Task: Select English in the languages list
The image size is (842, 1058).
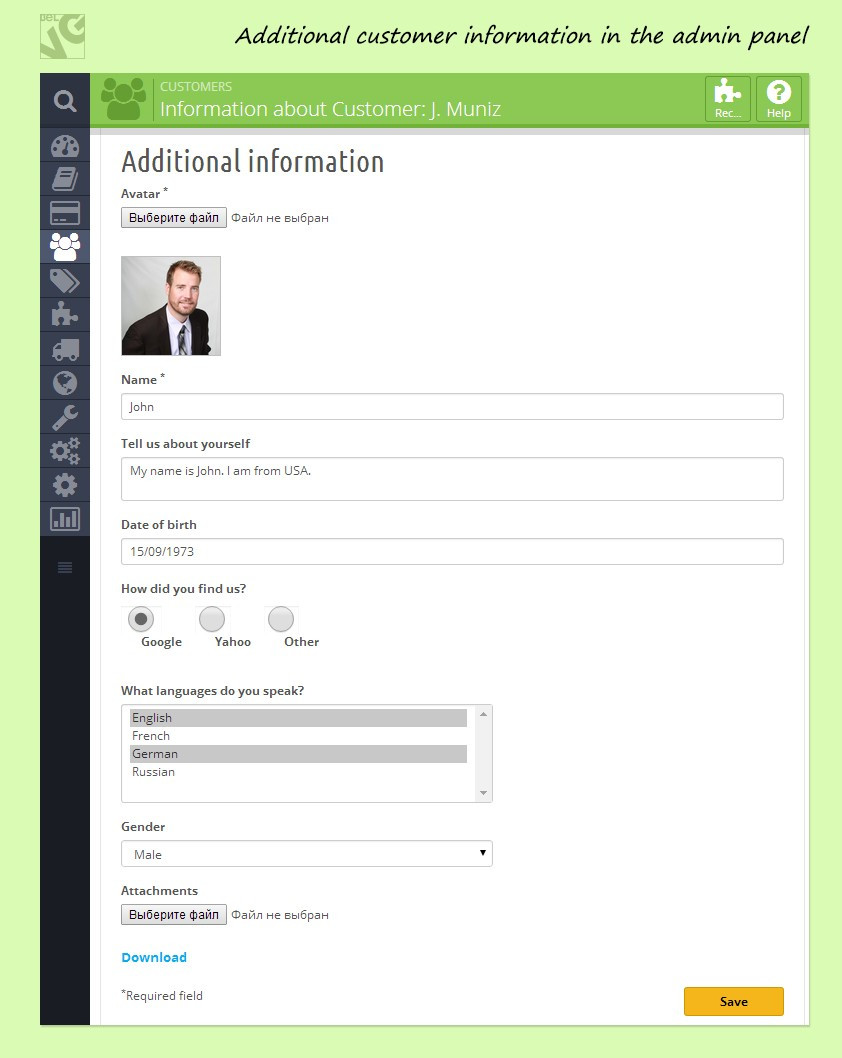Action: tap(298, 718)
